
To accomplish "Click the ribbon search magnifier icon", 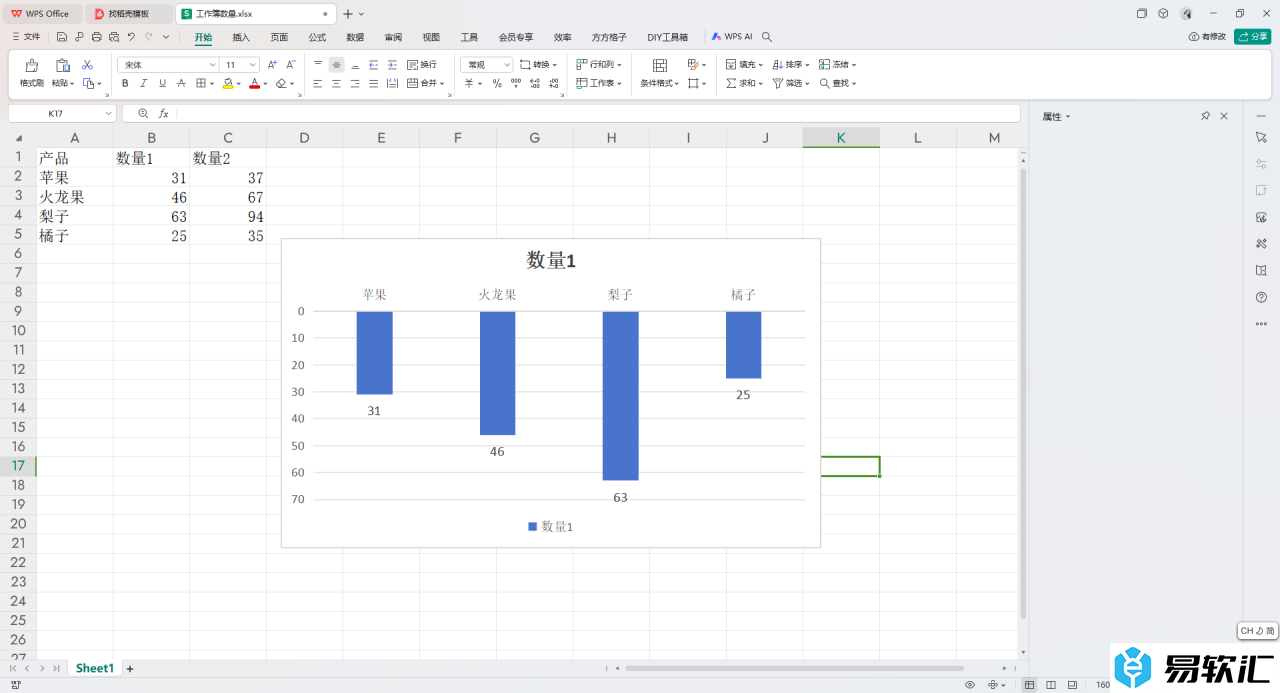I will click(x=767, y=37).
